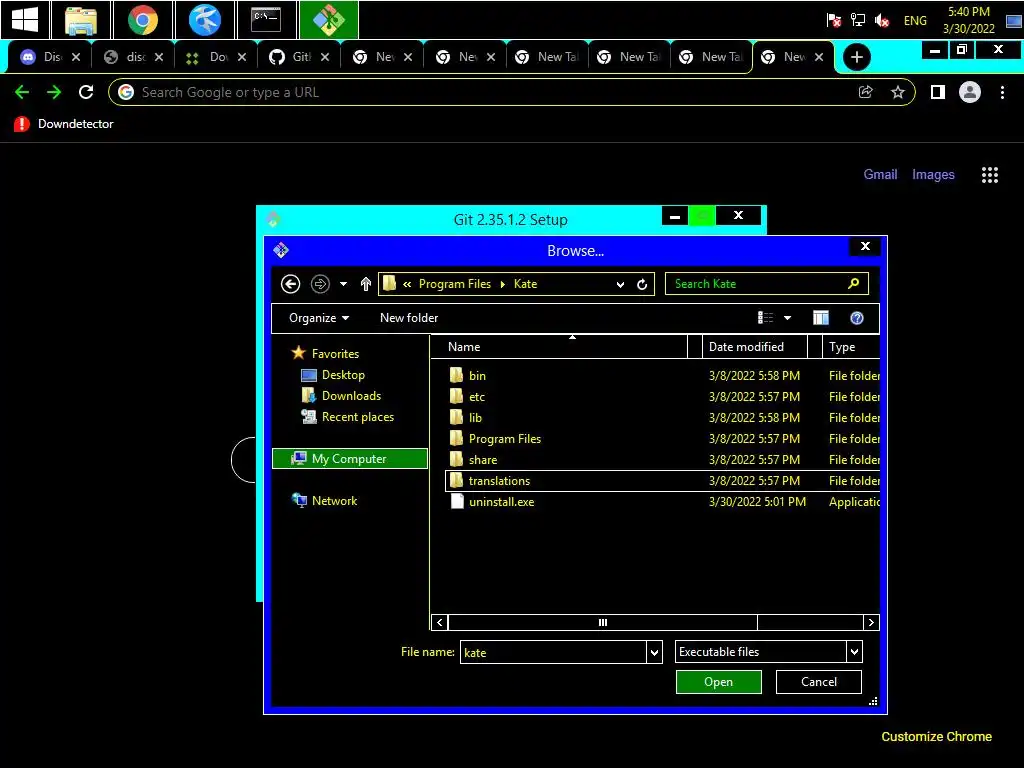Expand the File name dropdown arrow
Image resolution: width=1024 pixels, height=768 pixels.
coord(654,652)
